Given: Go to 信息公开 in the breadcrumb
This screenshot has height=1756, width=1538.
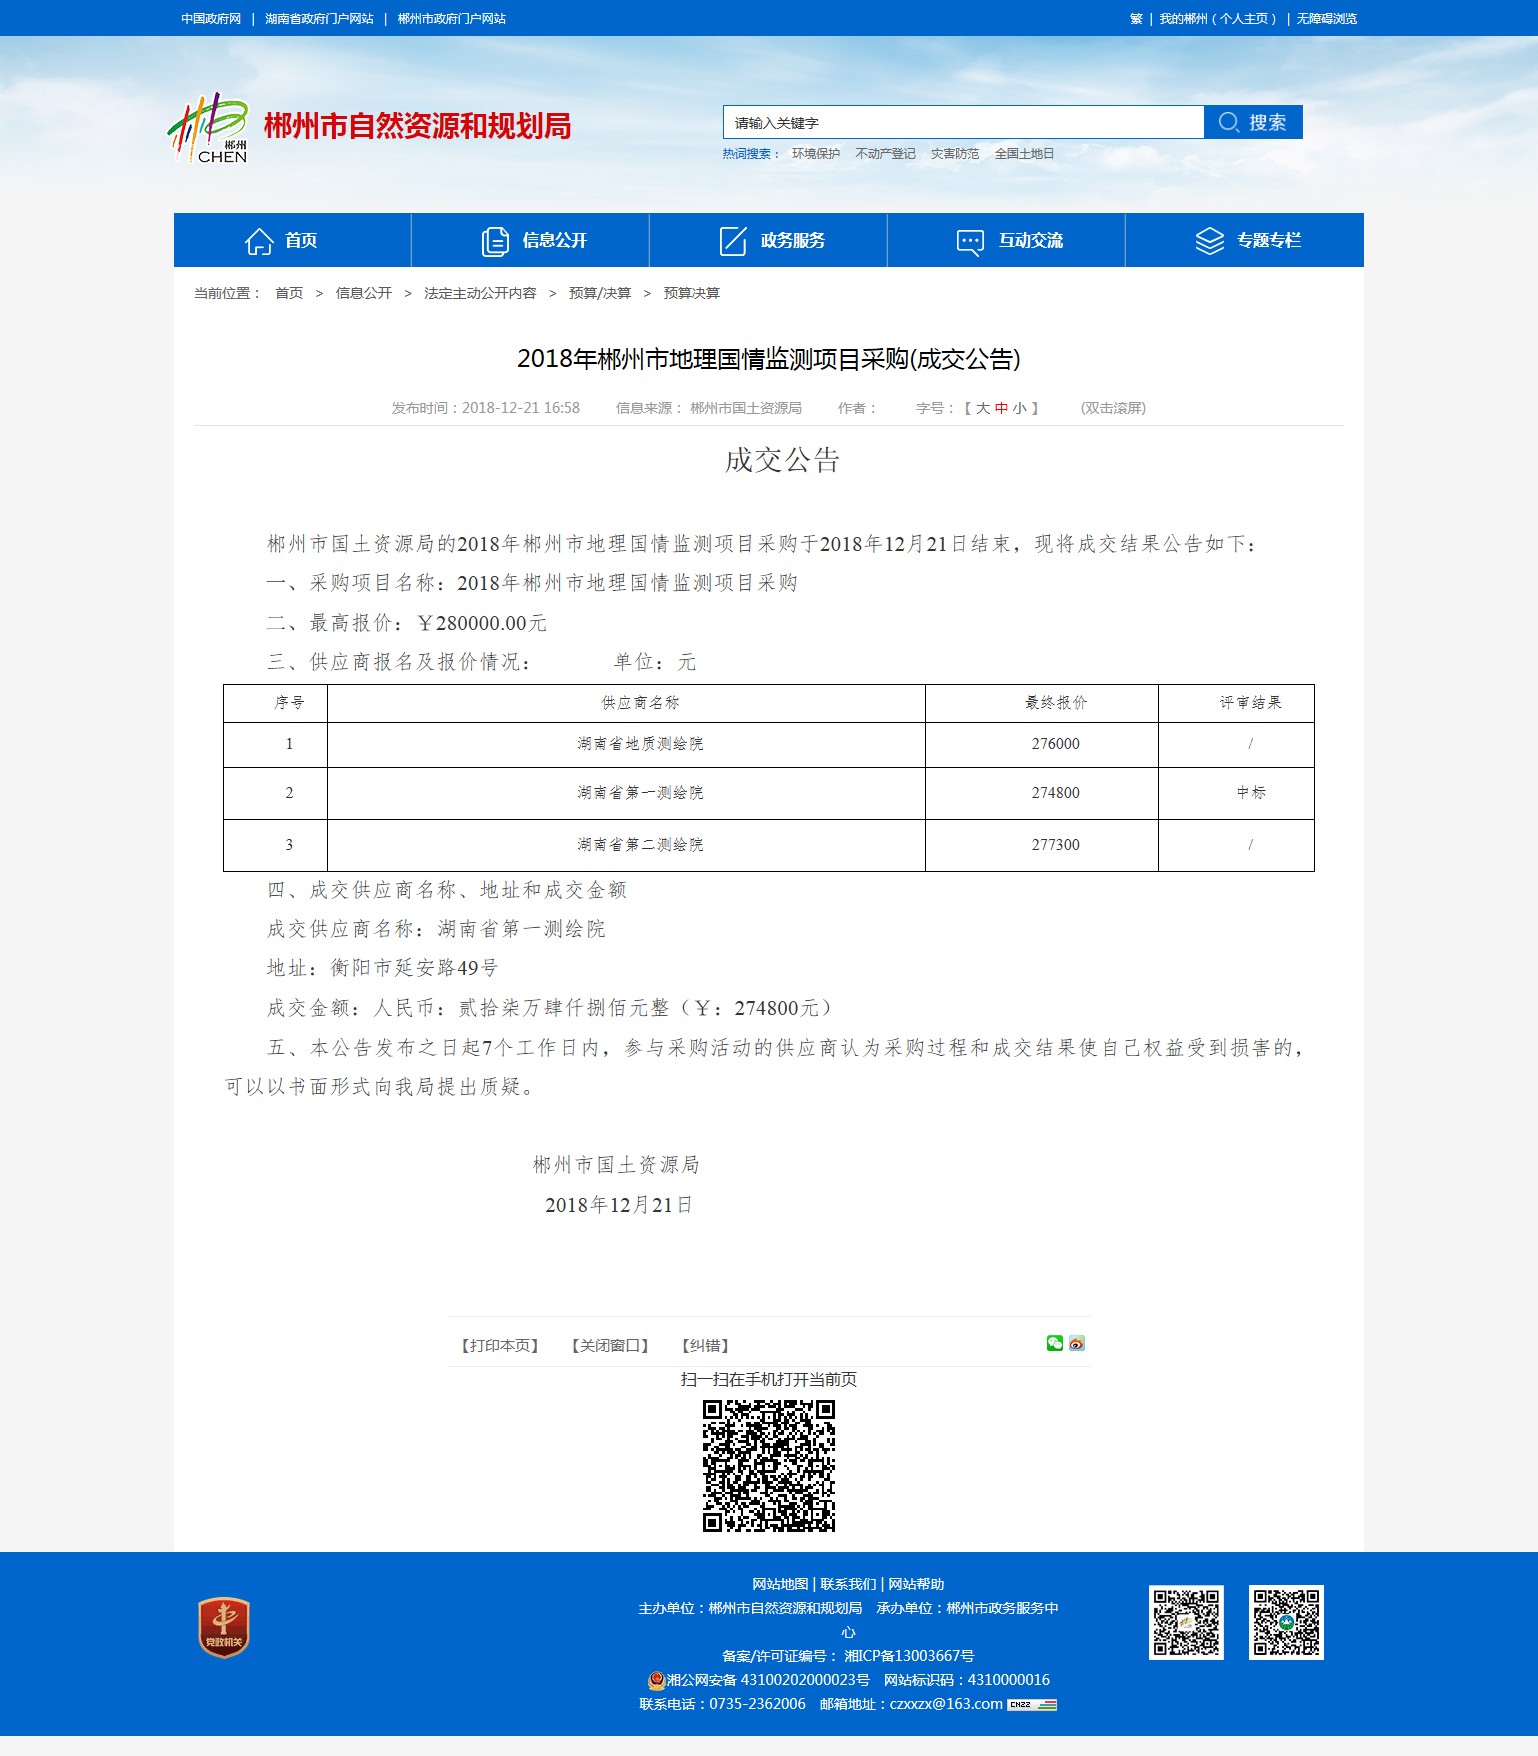Looking at the screenshot, I should [x=364, y=293].
